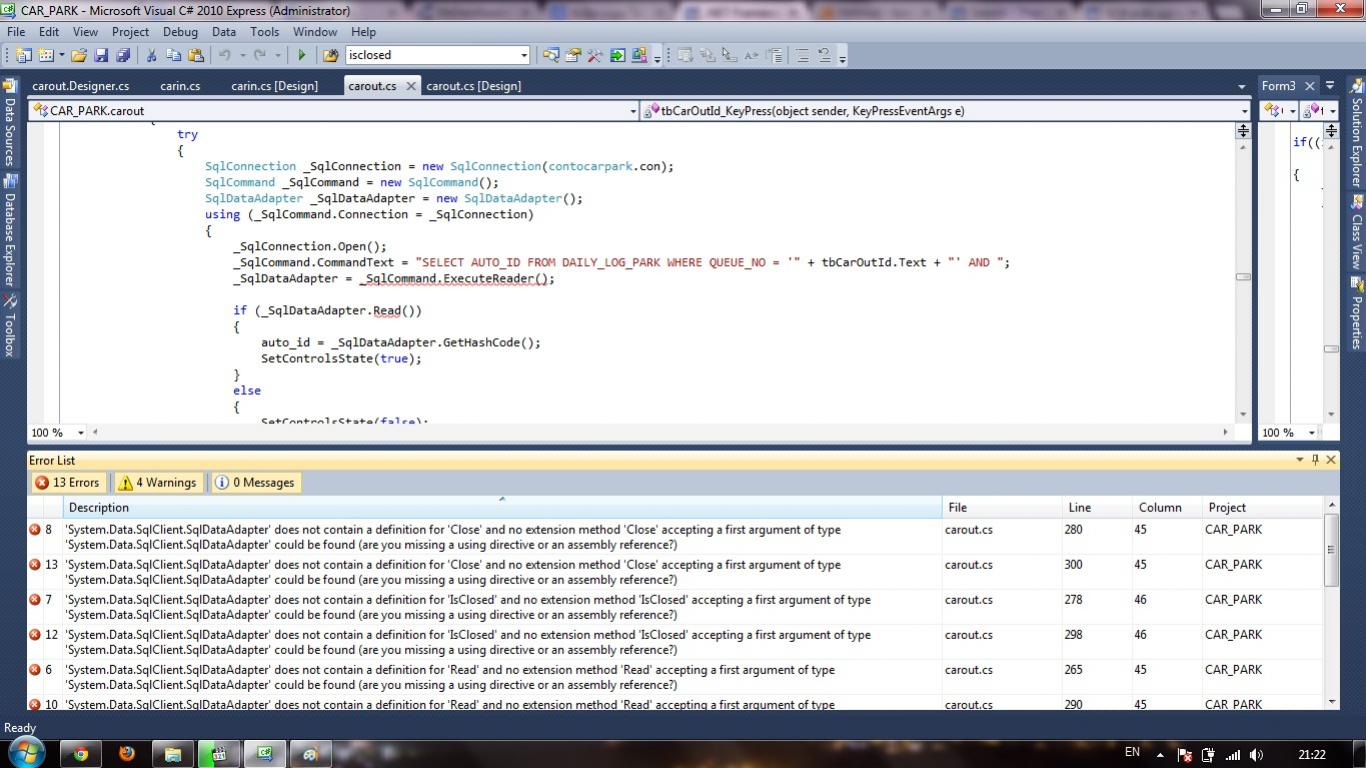The height and width of the screenshot is (768, 1366).
Task: Open the Add New Item dropdown arrow
Action: click(61, 55)
